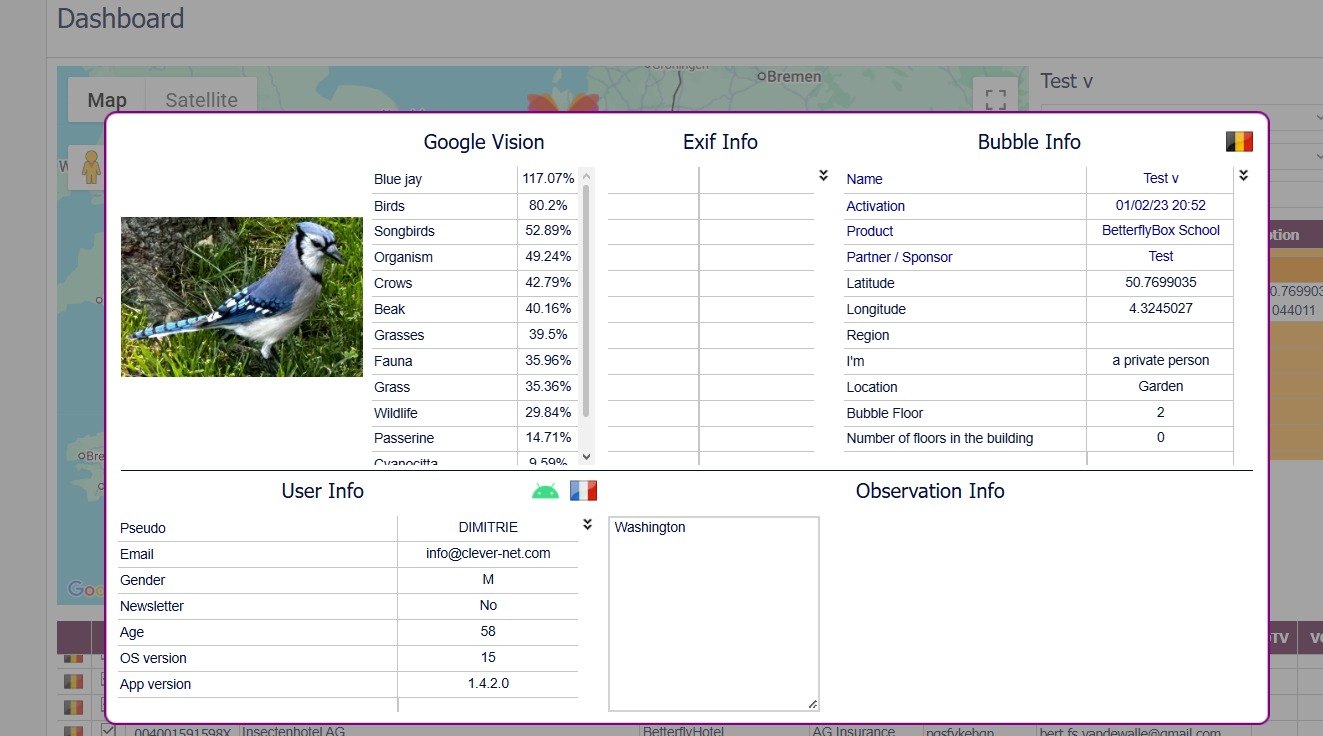This screenshot has height=736, width=1323.
Task: Click the App version value 1.4.2.0
Action: [488, 683]
